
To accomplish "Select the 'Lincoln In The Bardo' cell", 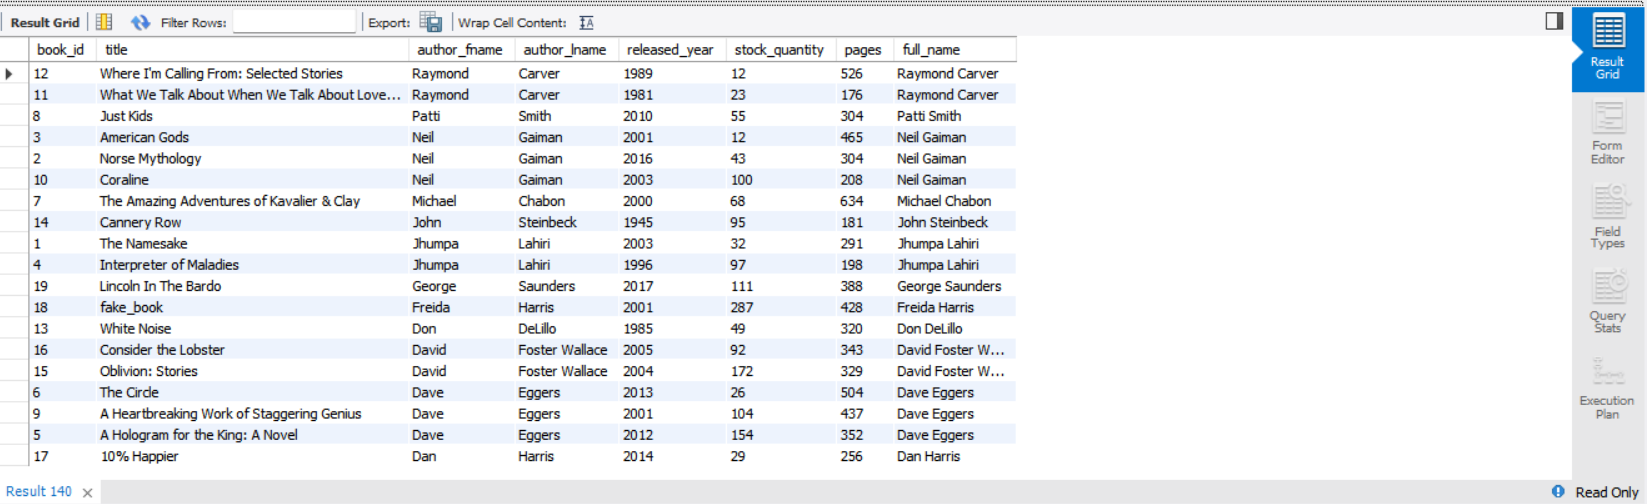I will coord(252,286).
